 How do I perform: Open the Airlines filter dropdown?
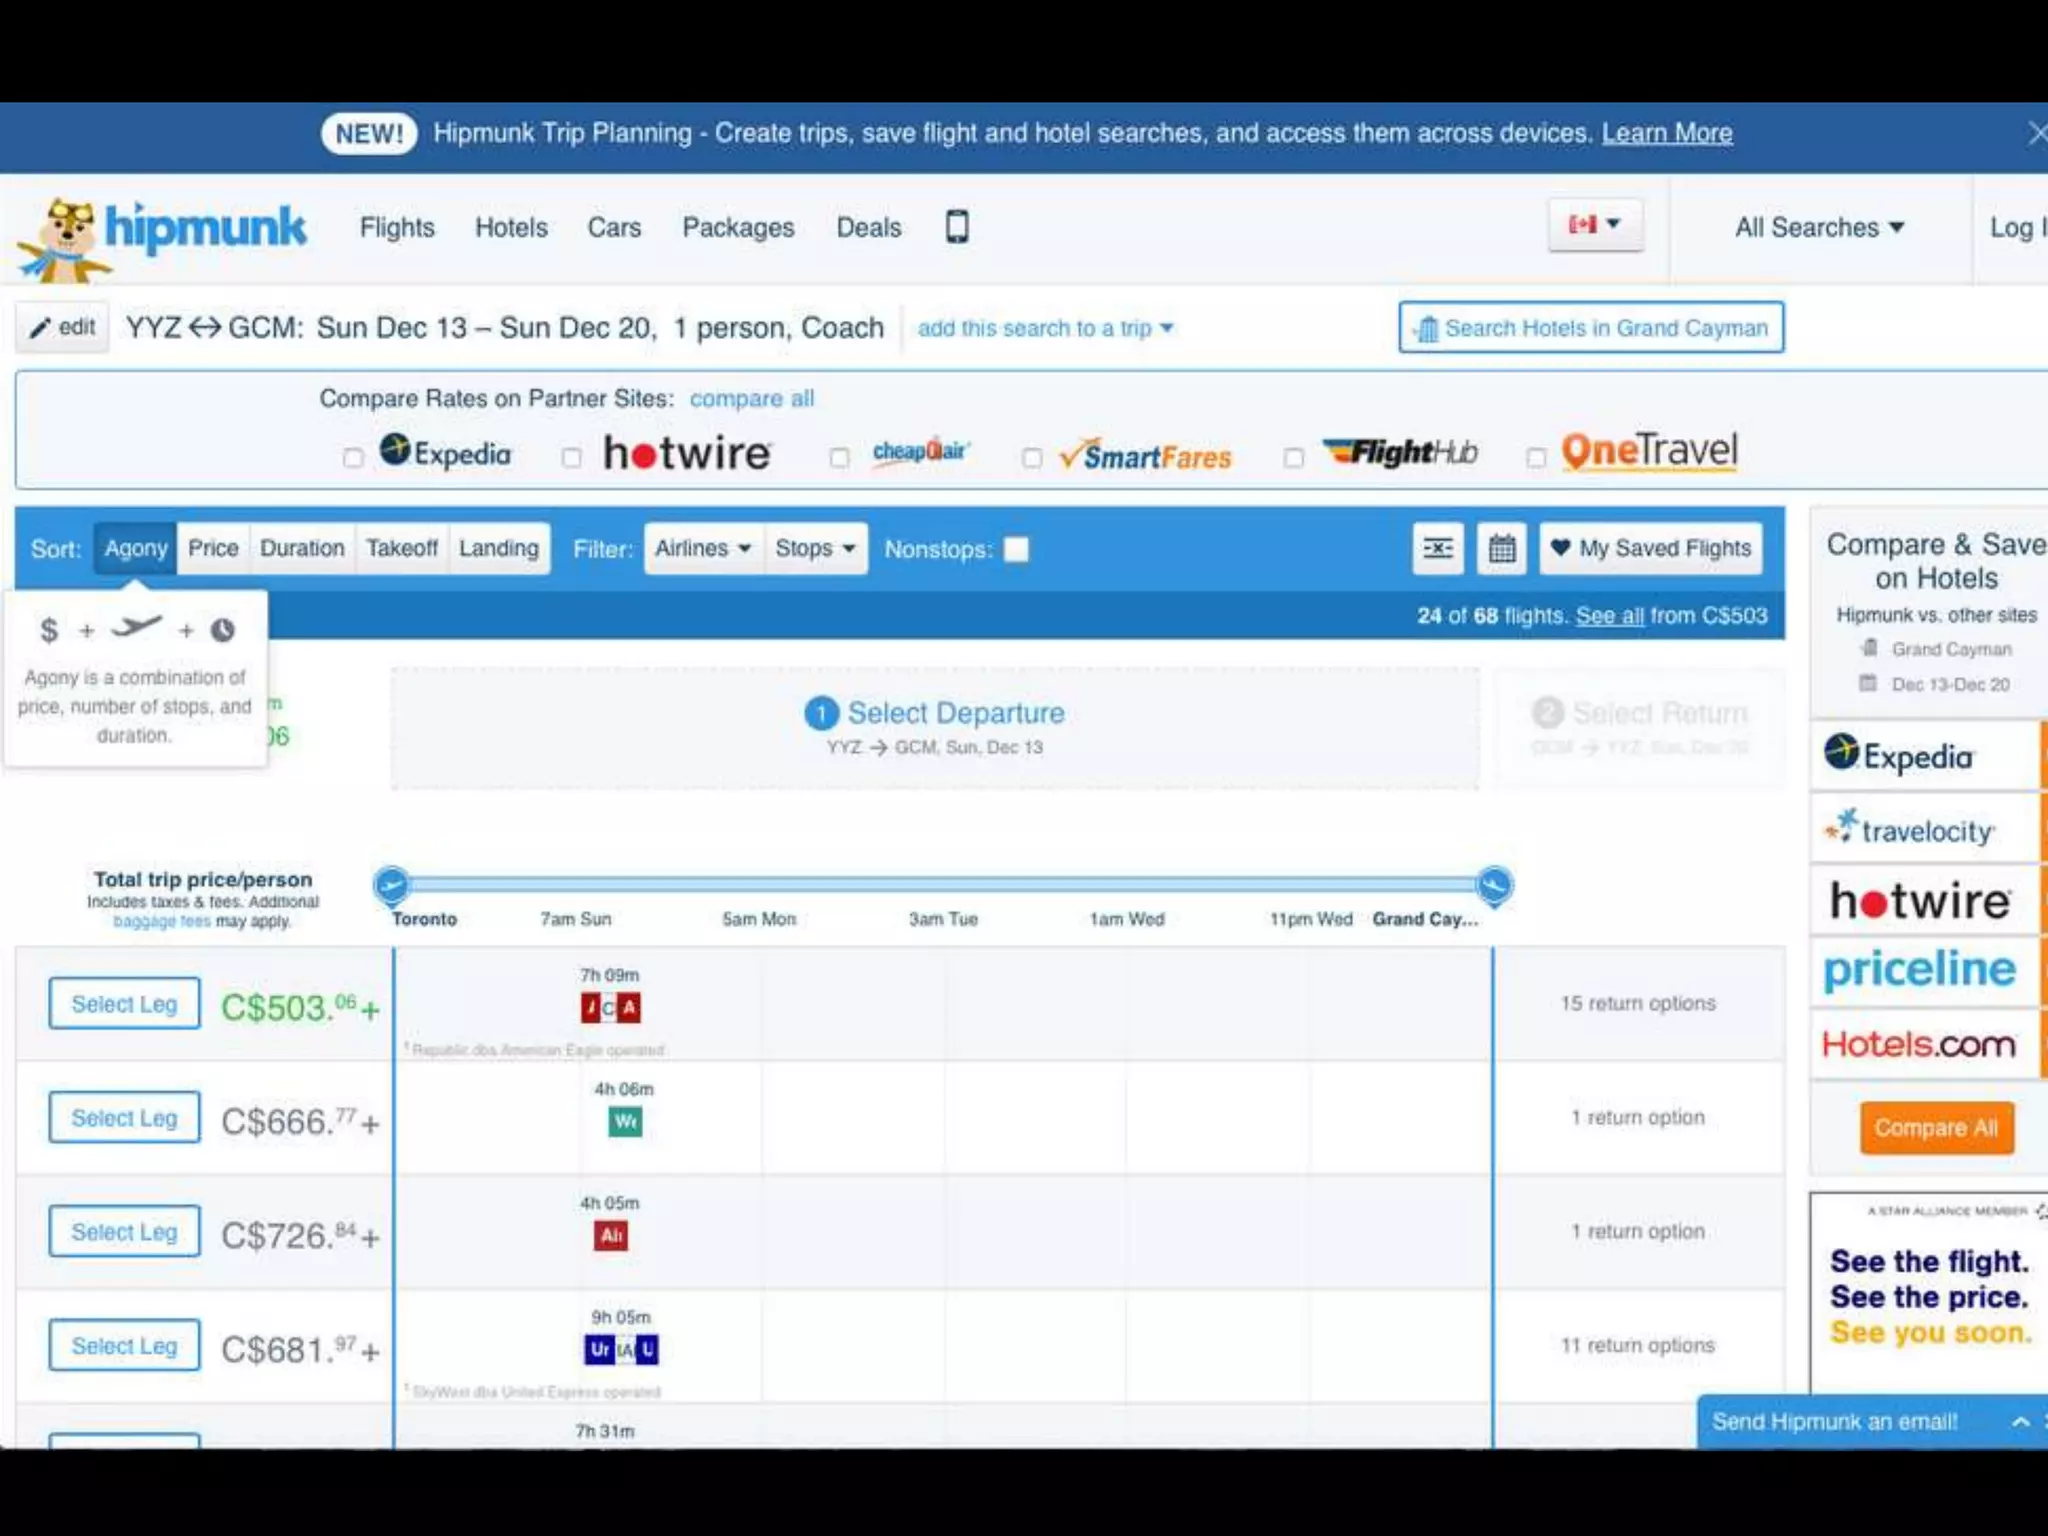click(702, 548)
